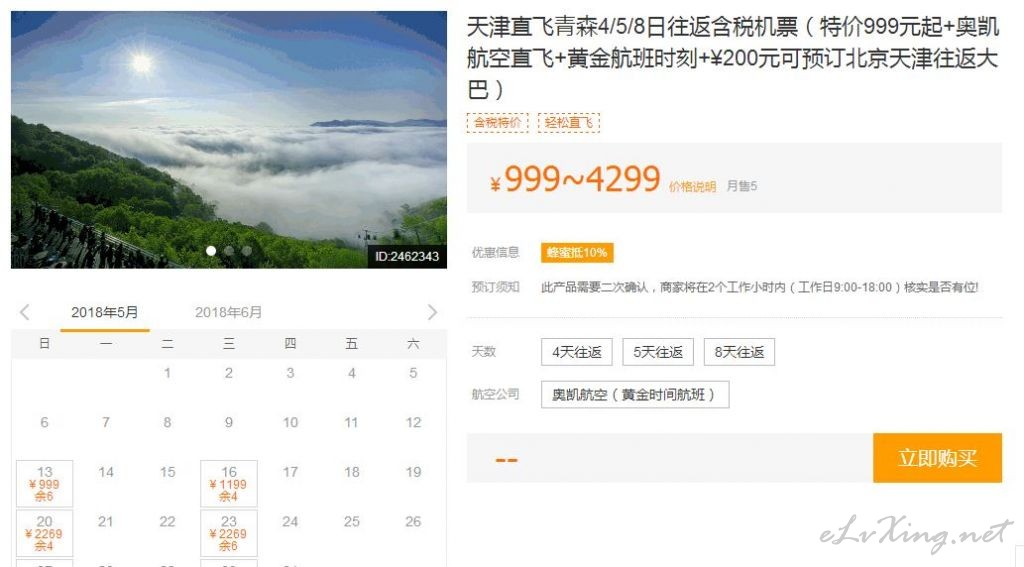Pick May 23 priced ¥2269

[x=229, y=534]
